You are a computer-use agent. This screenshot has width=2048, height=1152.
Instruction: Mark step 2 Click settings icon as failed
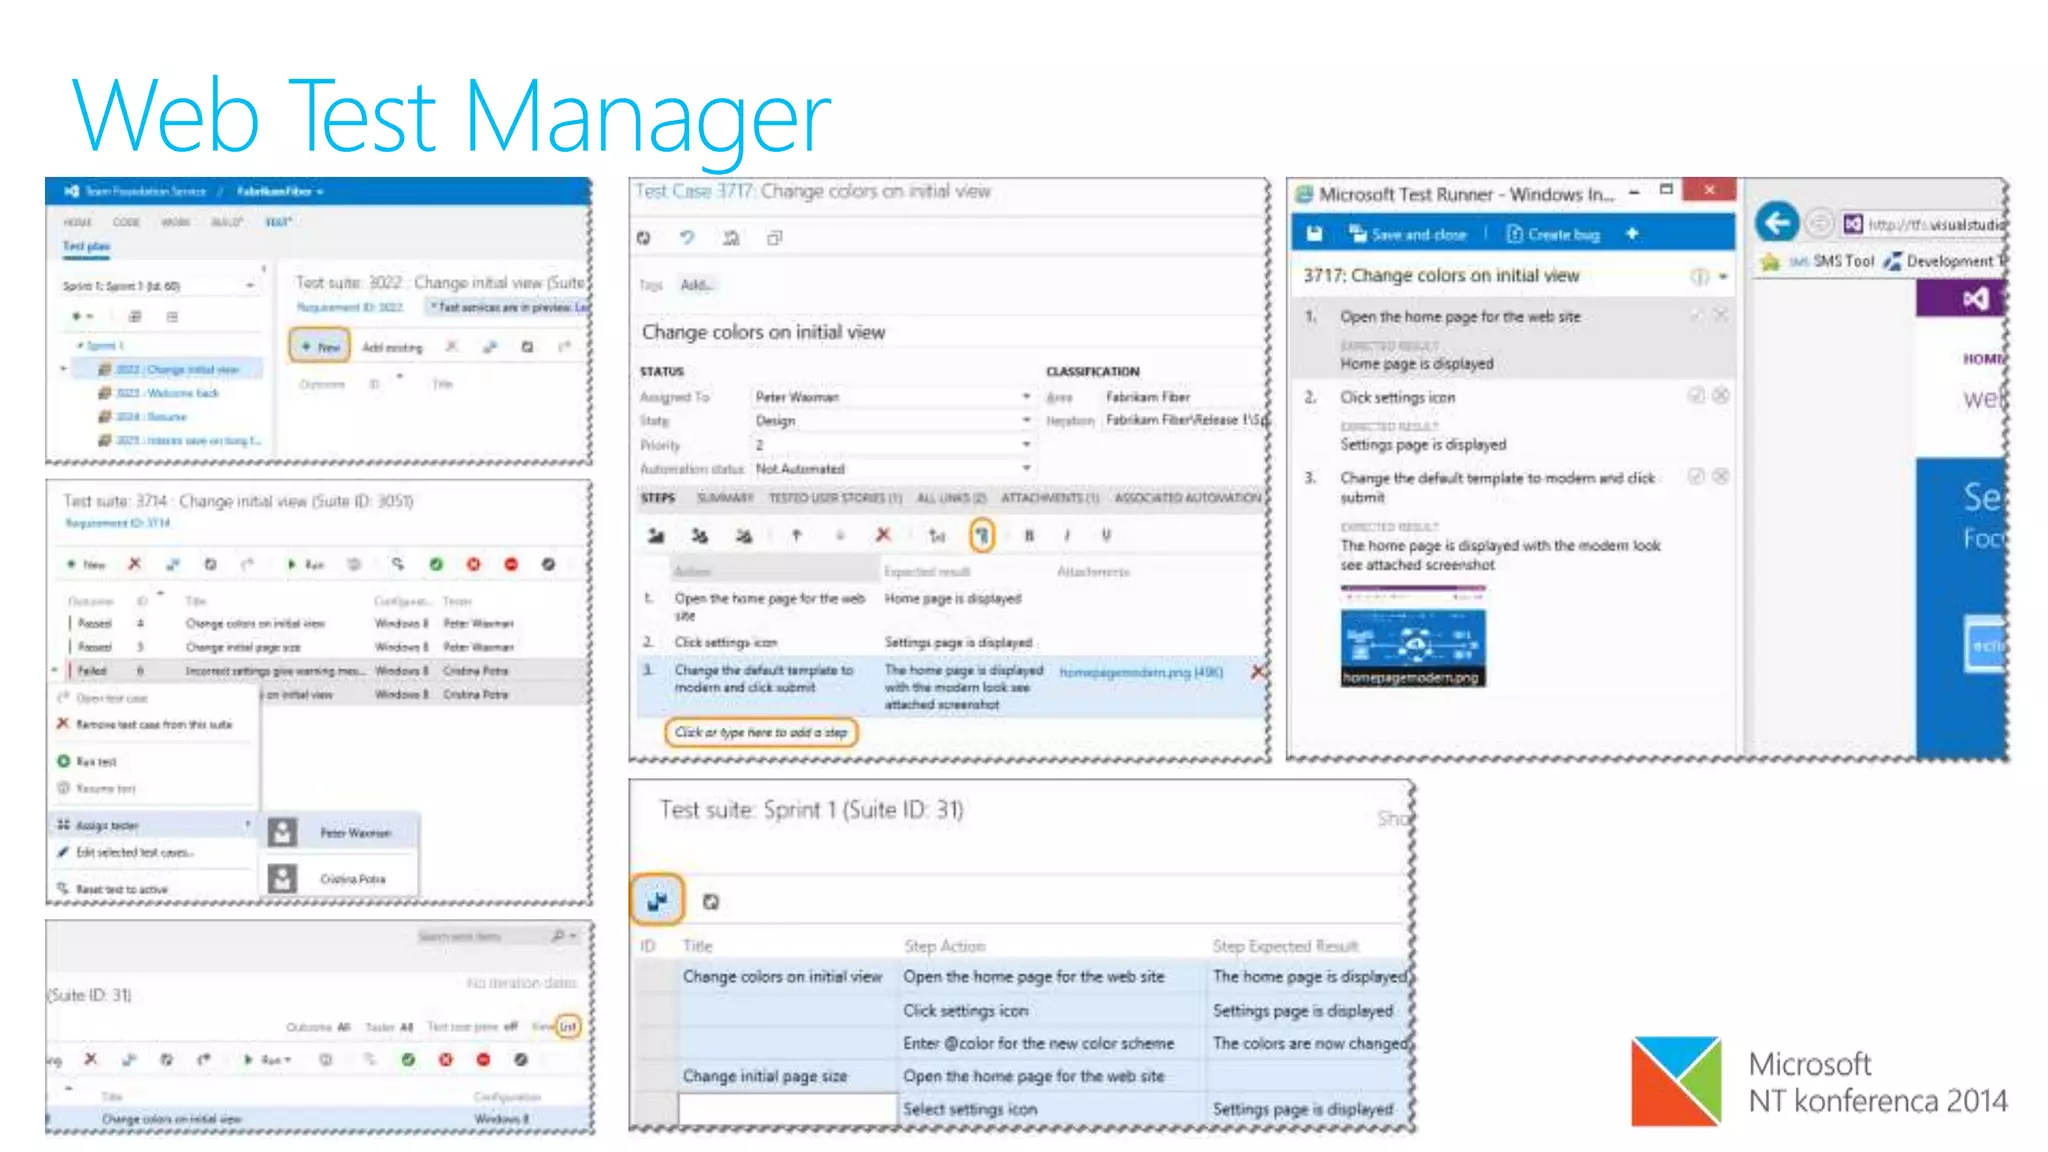click(x=1721, y=396)
